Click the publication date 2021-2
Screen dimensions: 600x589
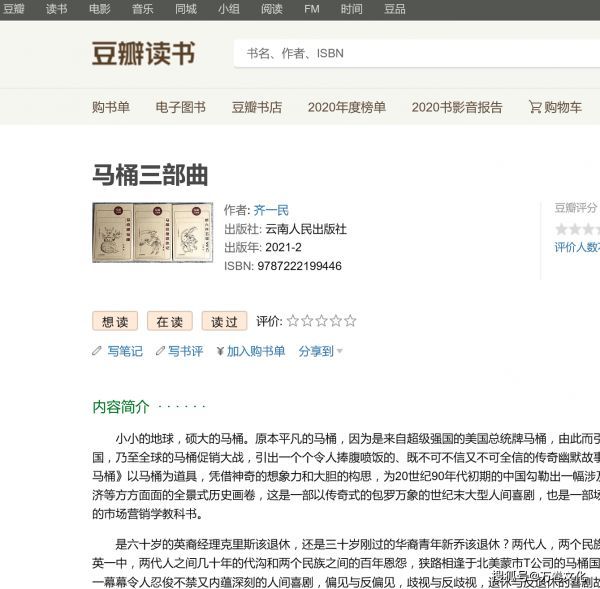(283, 247)
